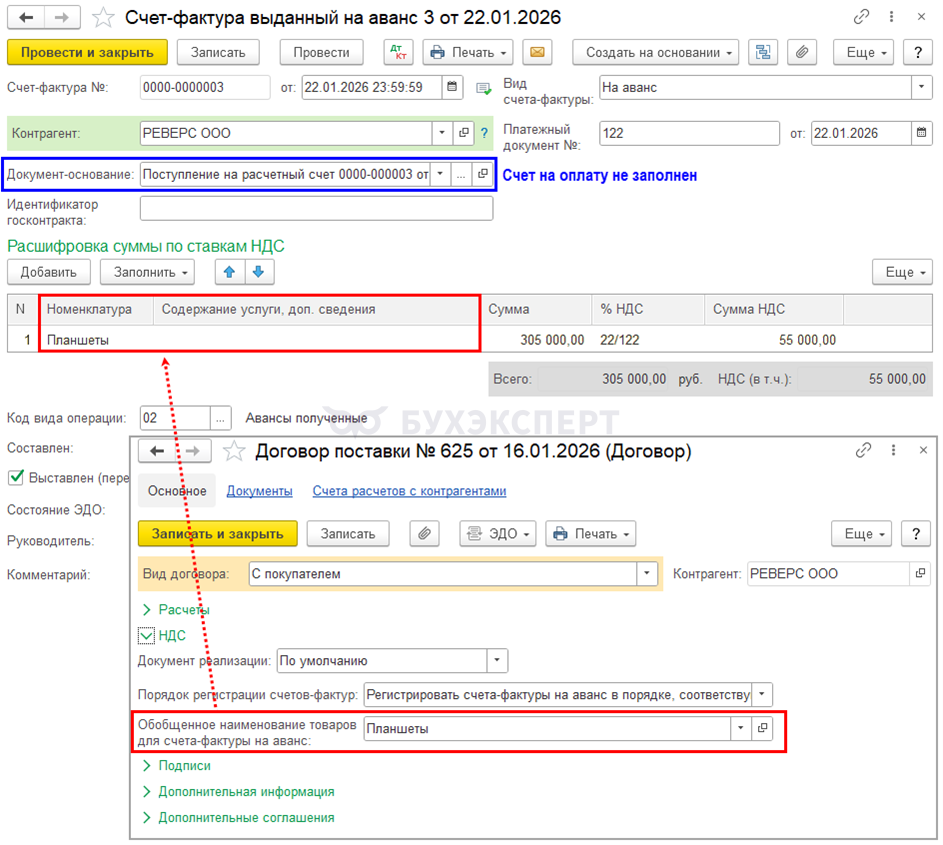Switch to Основное tab in contract

177,491
